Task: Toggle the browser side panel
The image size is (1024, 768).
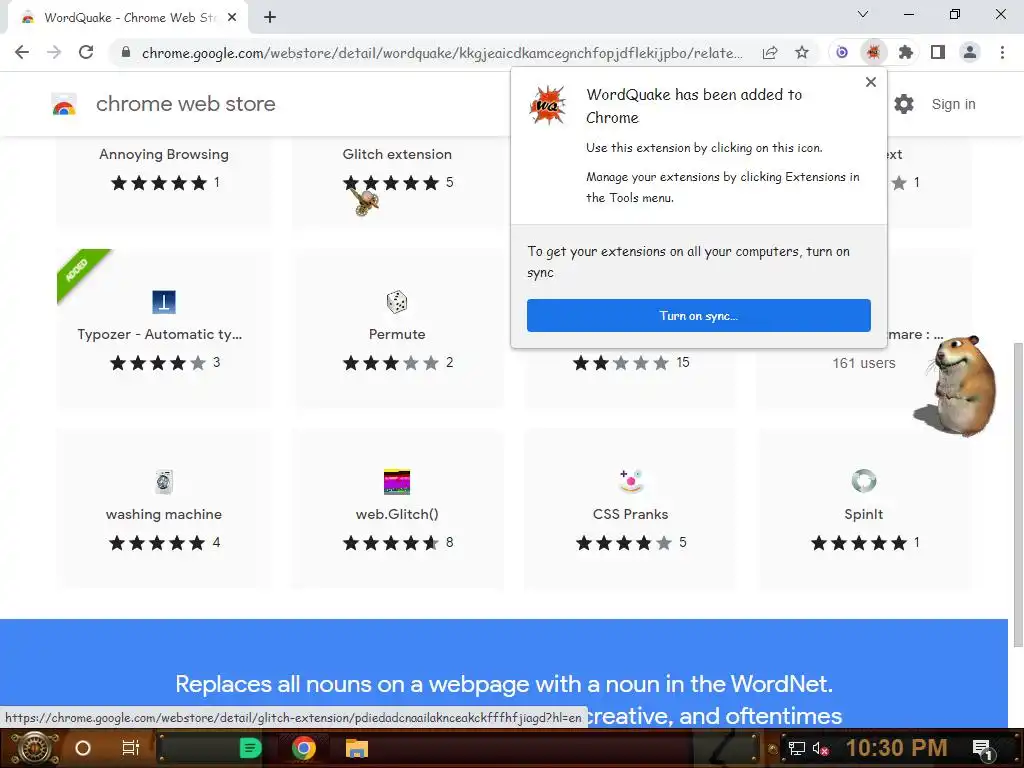Action: point(938,52)
